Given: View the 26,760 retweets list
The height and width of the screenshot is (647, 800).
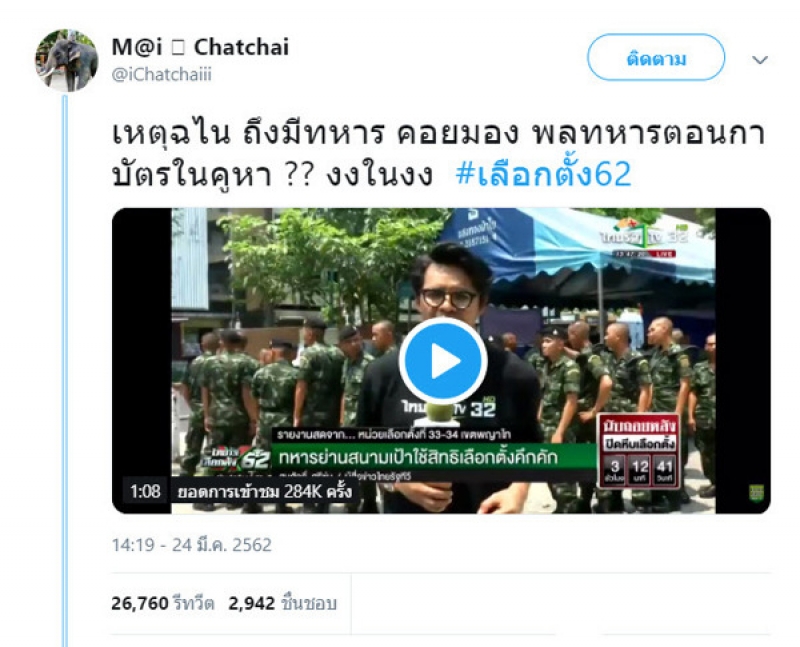Looking at the screenshot, I should point(163,604).
